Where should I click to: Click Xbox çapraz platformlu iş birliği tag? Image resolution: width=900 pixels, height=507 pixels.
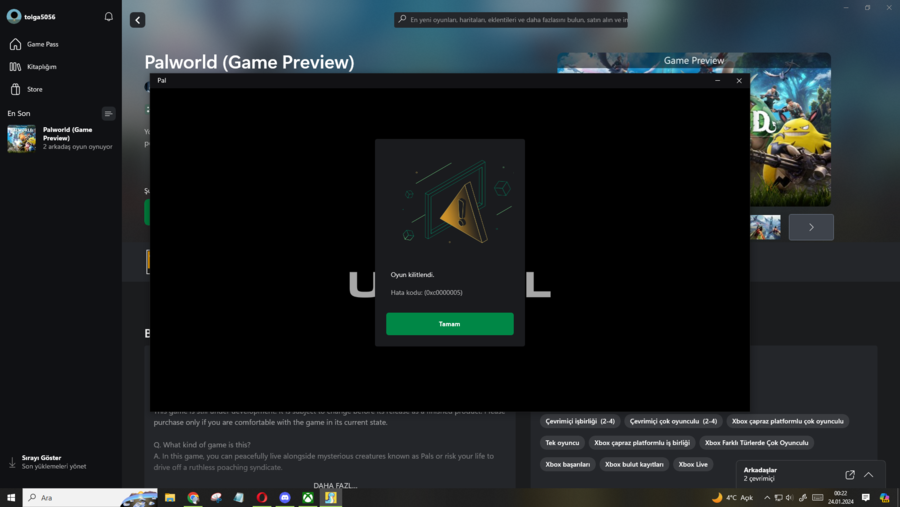click(x=642, y=443)
